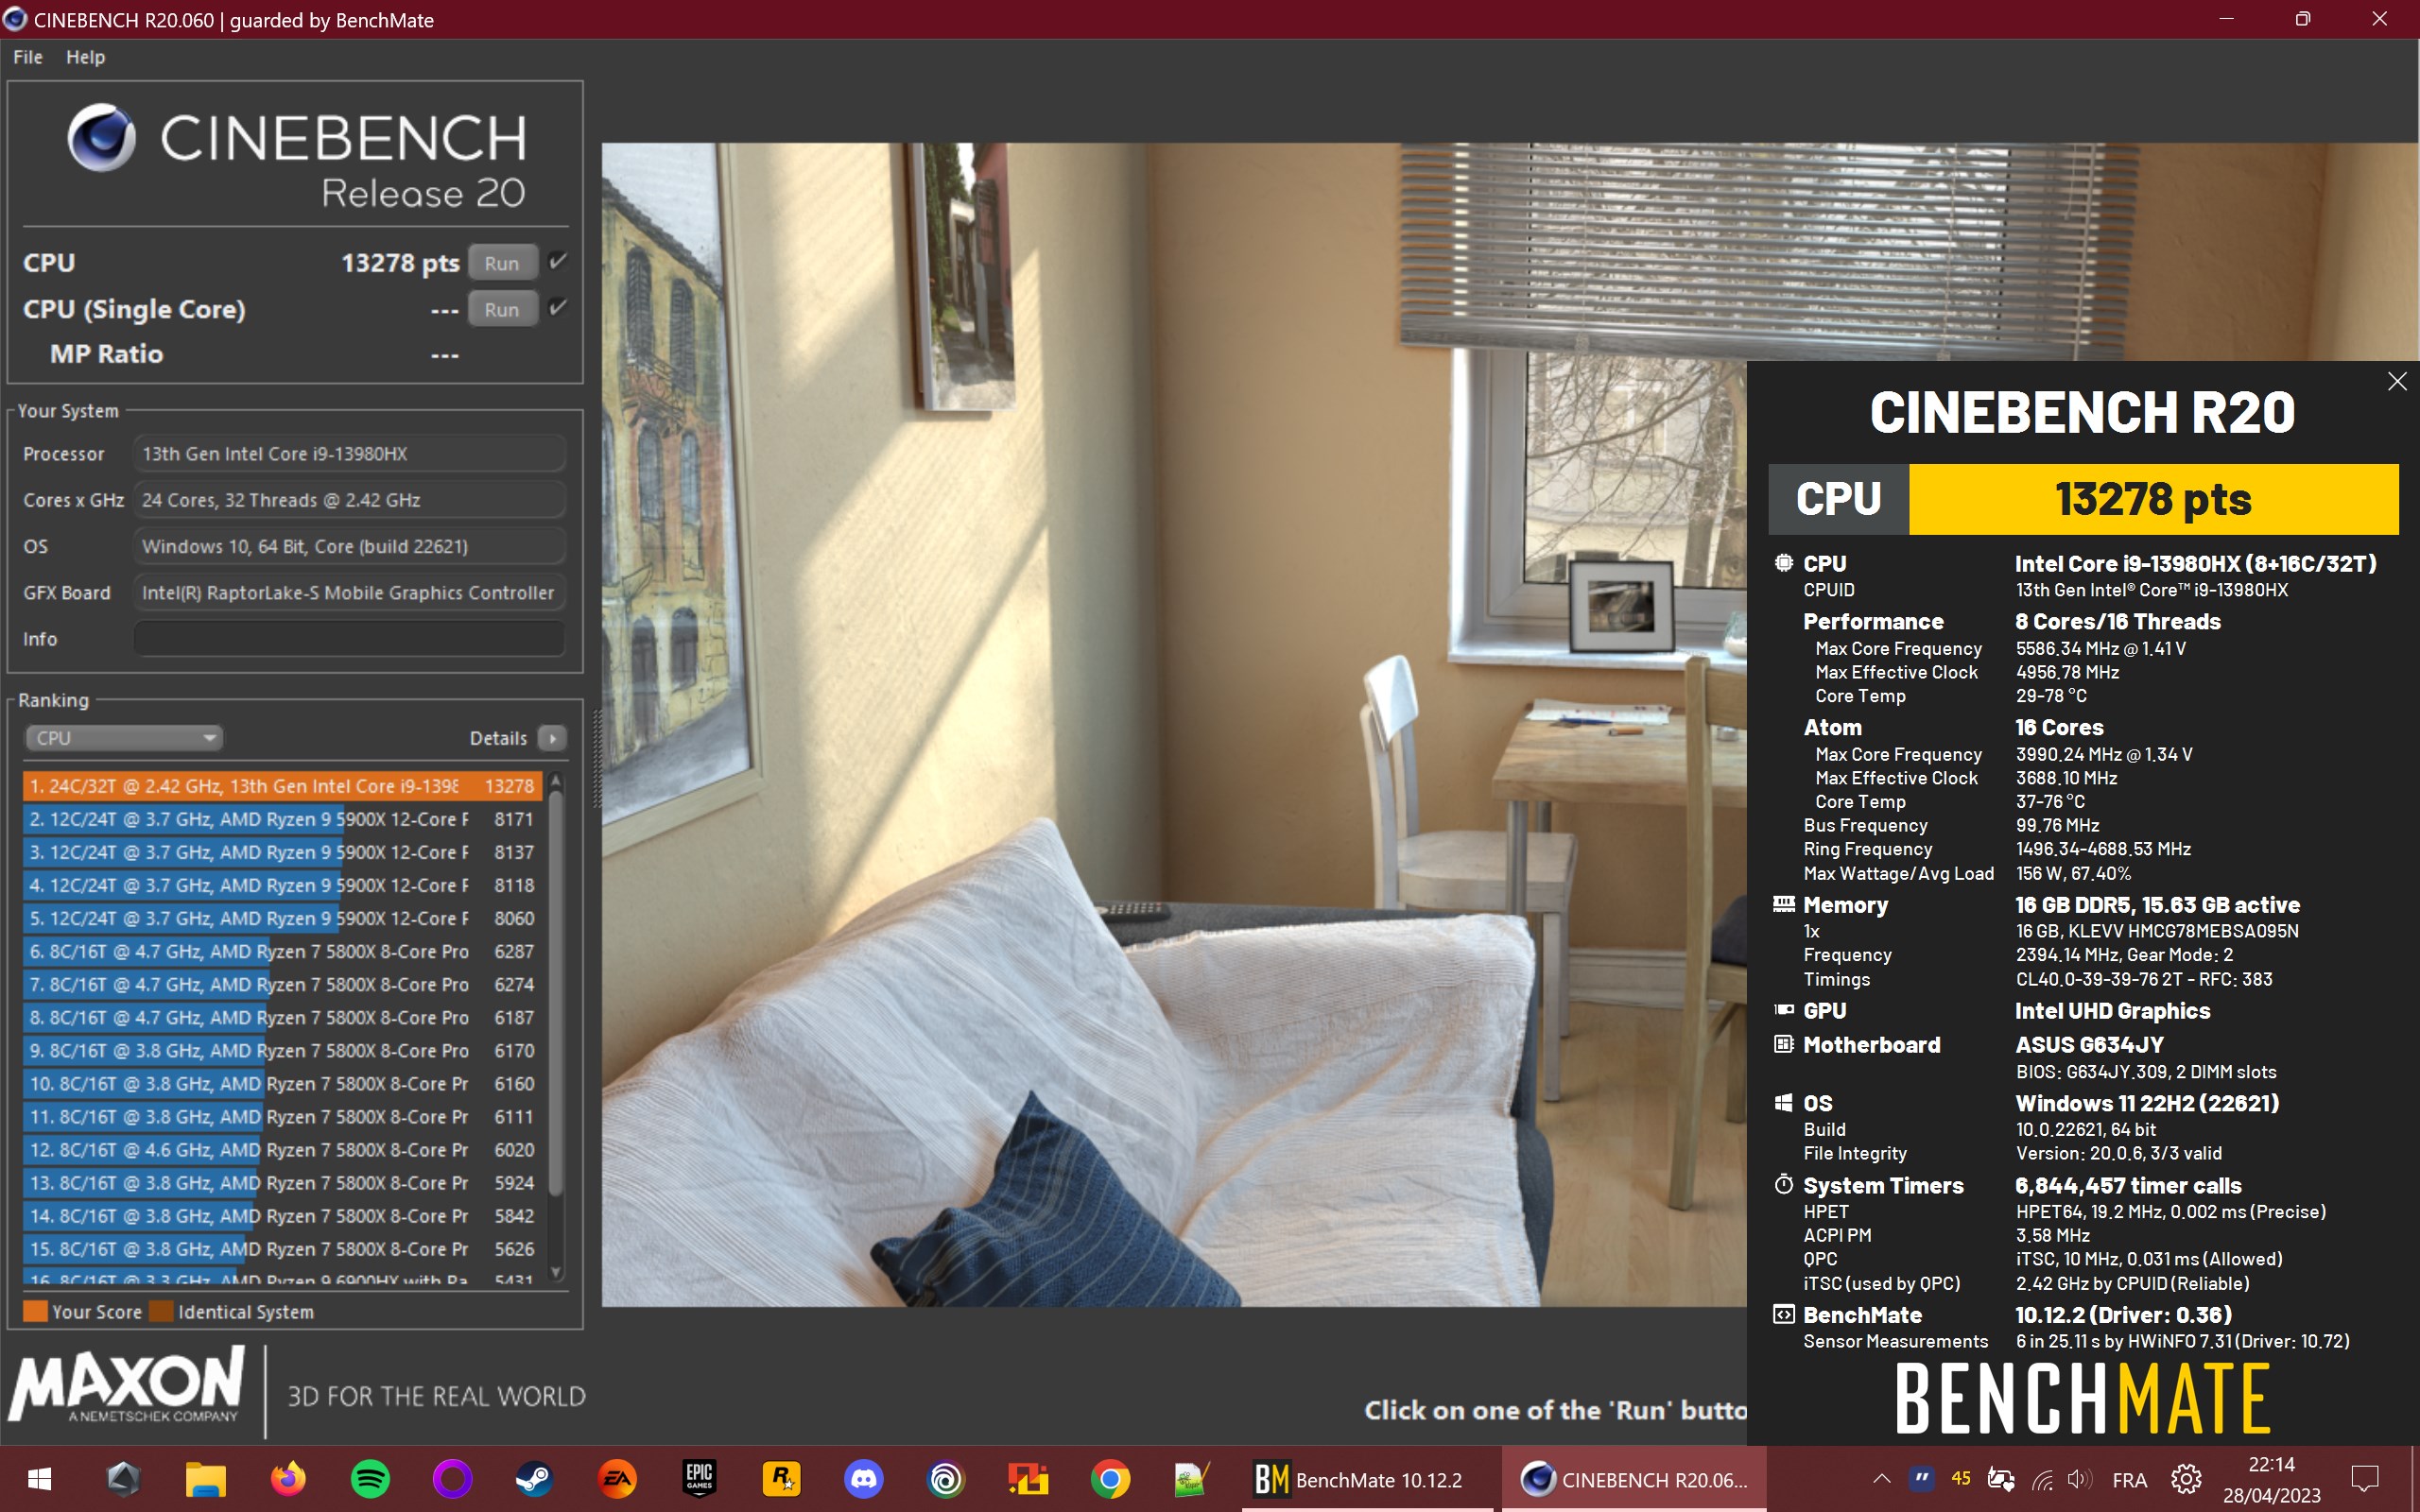This screenshot has height=1512, width=2420.
Task: Click the Info input field
Action: pyautogui.click(x=350, y=639)
